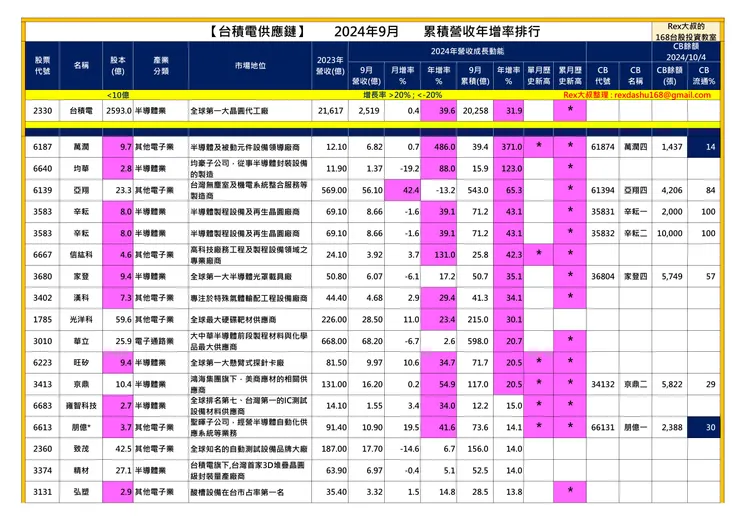Click the Rex大叔的168台股投資教室 label
The width and height of the screenshot is (740, 523).
click(686, 32)
